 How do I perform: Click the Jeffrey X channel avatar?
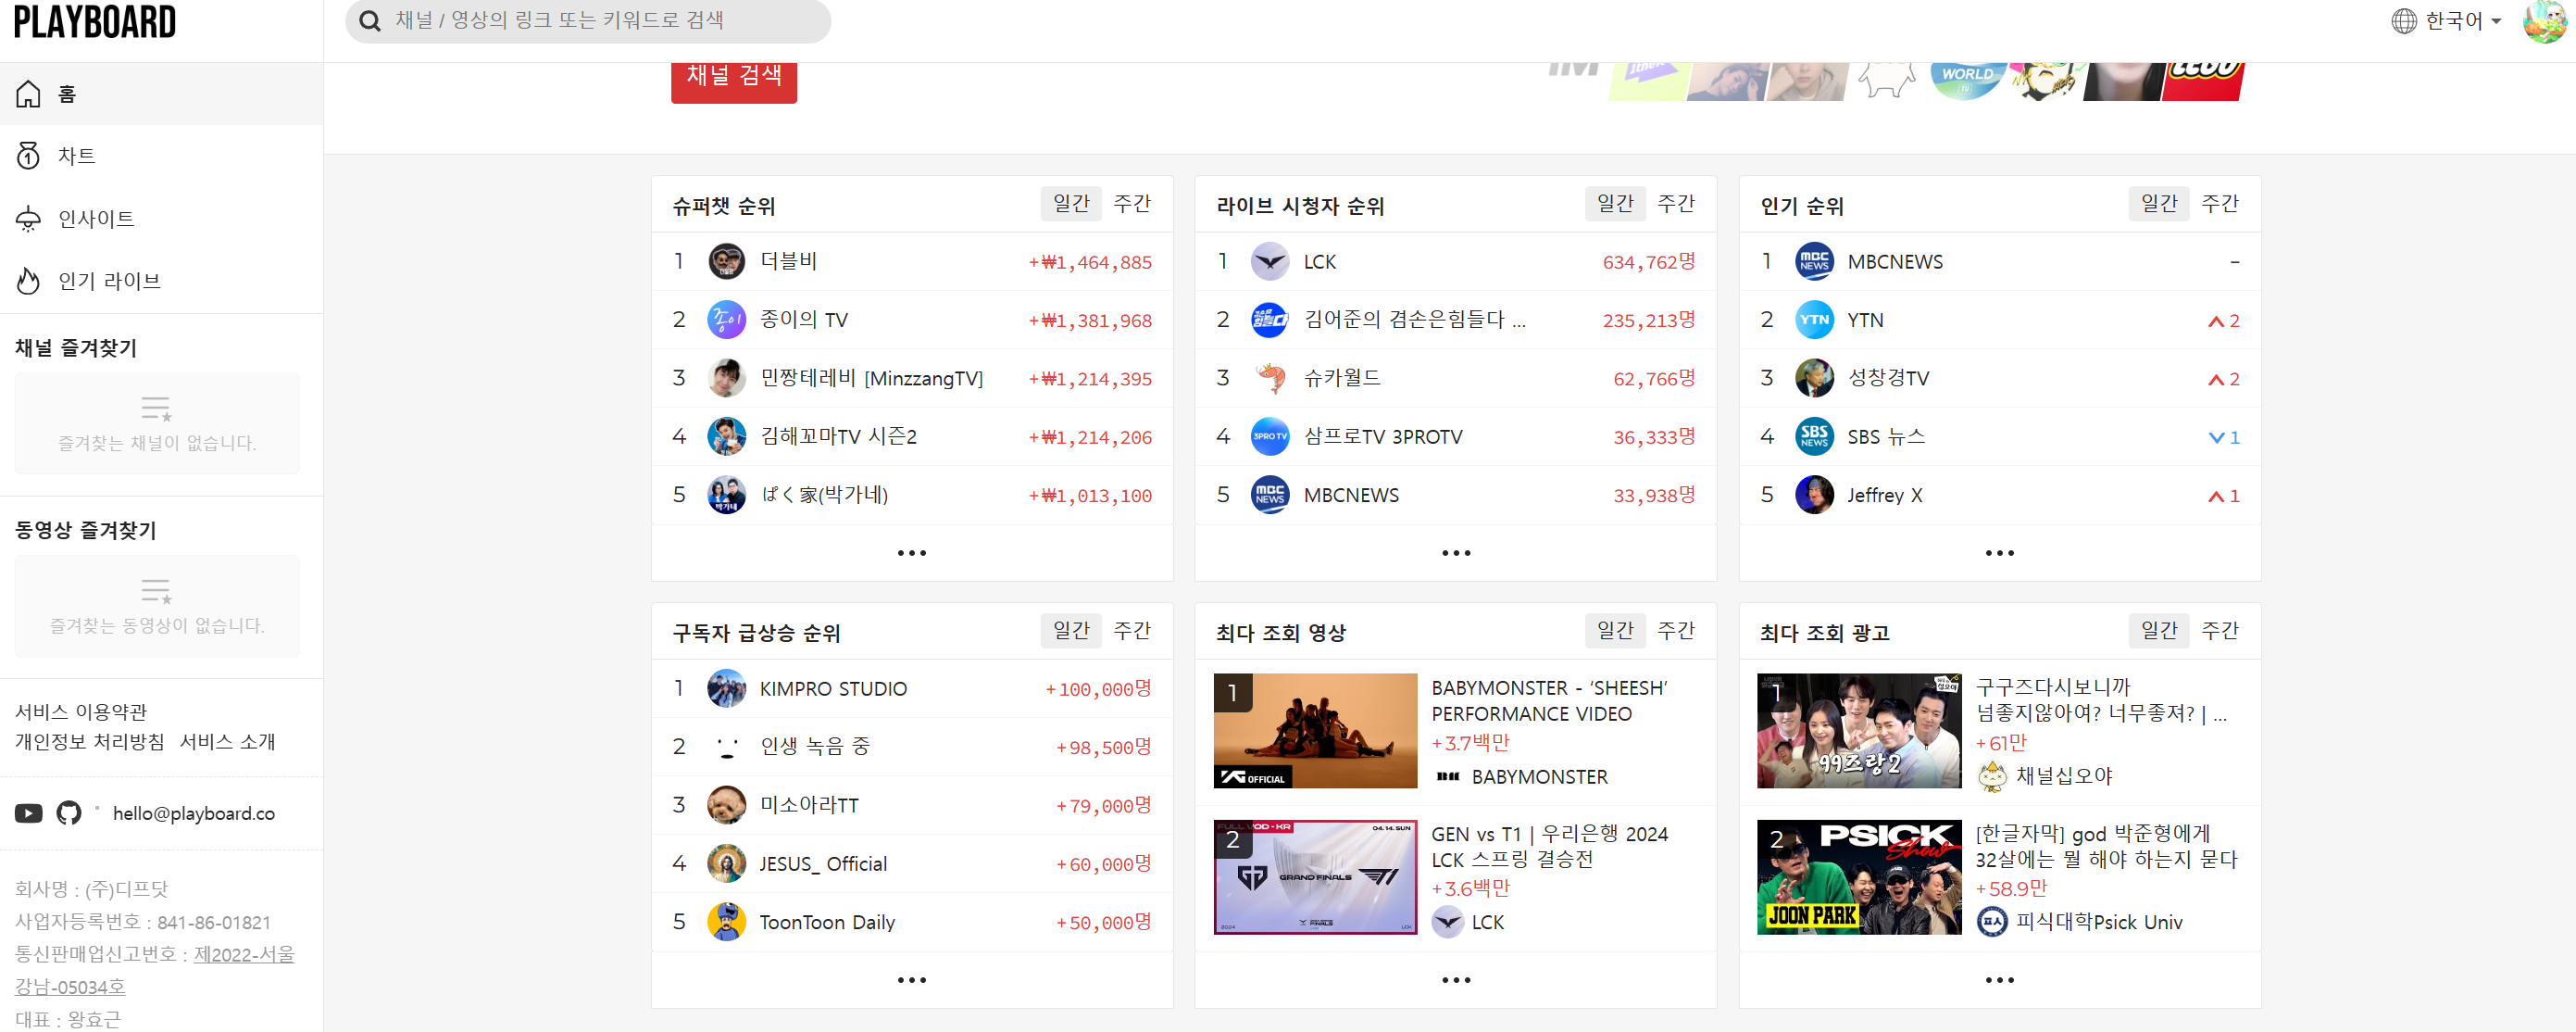click(x=1814, y=495)
